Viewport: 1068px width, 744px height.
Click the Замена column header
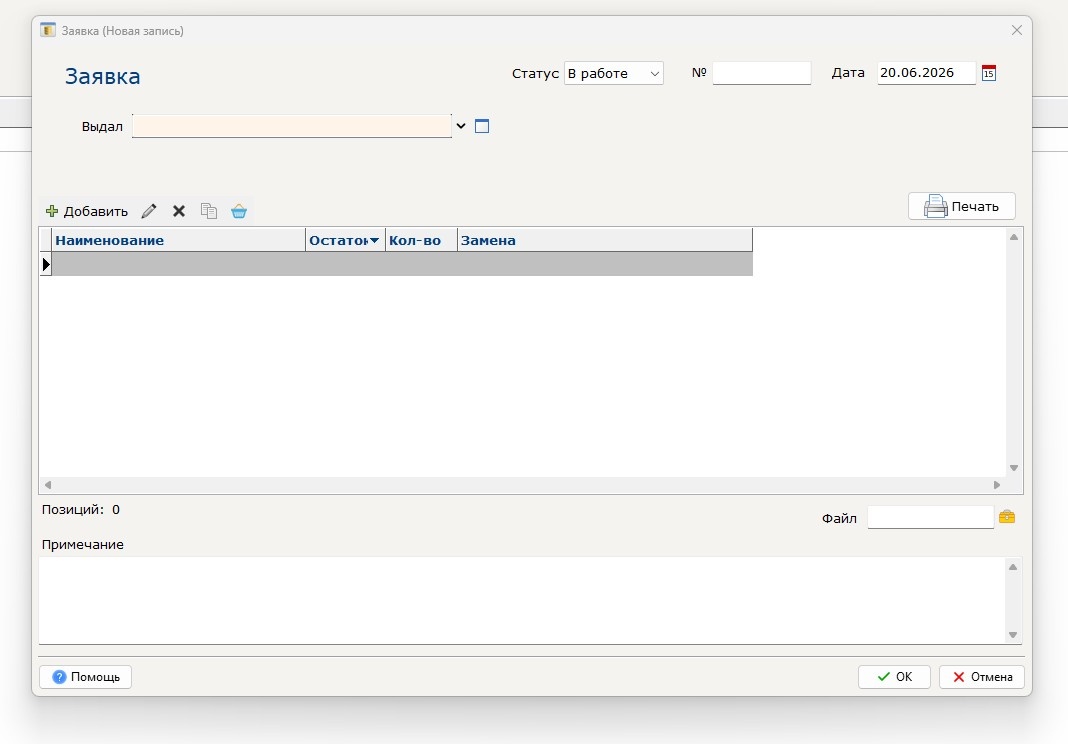tap(605, 241)
